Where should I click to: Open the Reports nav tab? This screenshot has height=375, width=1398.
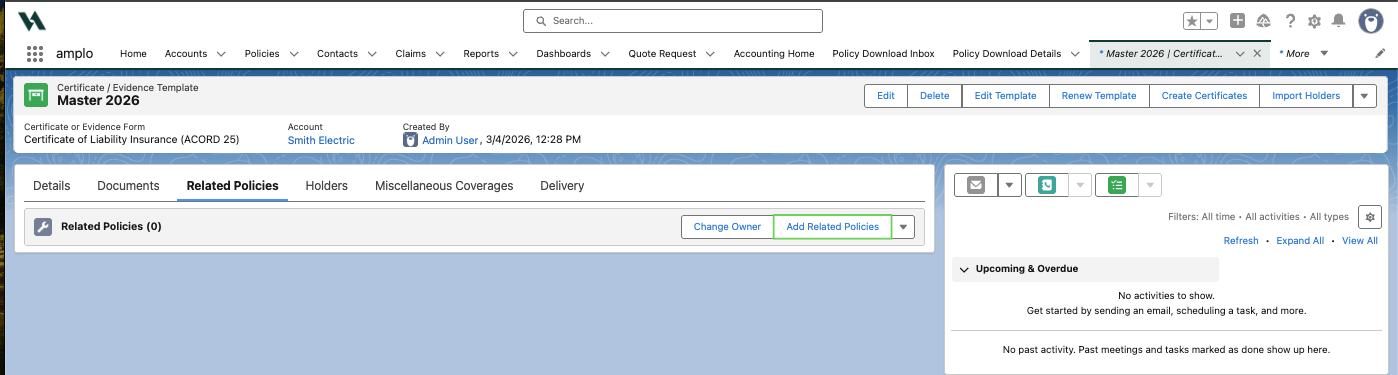tap(481, 54)
